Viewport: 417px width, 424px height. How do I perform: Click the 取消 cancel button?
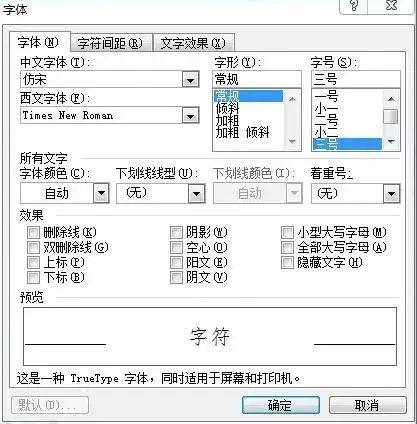(x=367, y=405)
